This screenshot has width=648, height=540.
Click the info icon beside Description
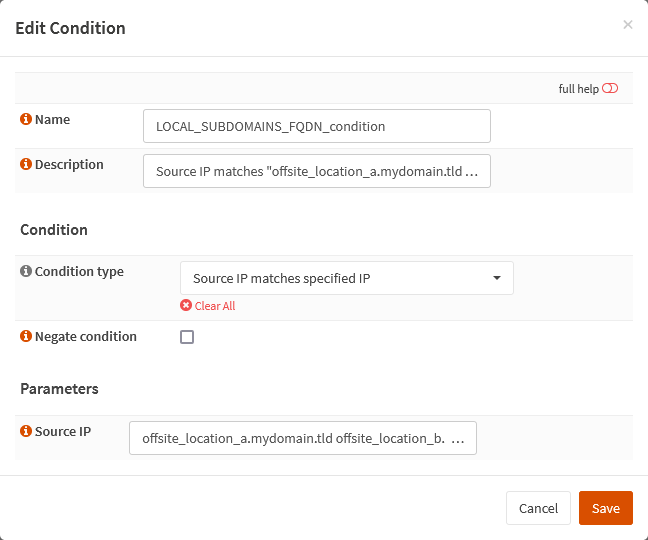[26, 165]
